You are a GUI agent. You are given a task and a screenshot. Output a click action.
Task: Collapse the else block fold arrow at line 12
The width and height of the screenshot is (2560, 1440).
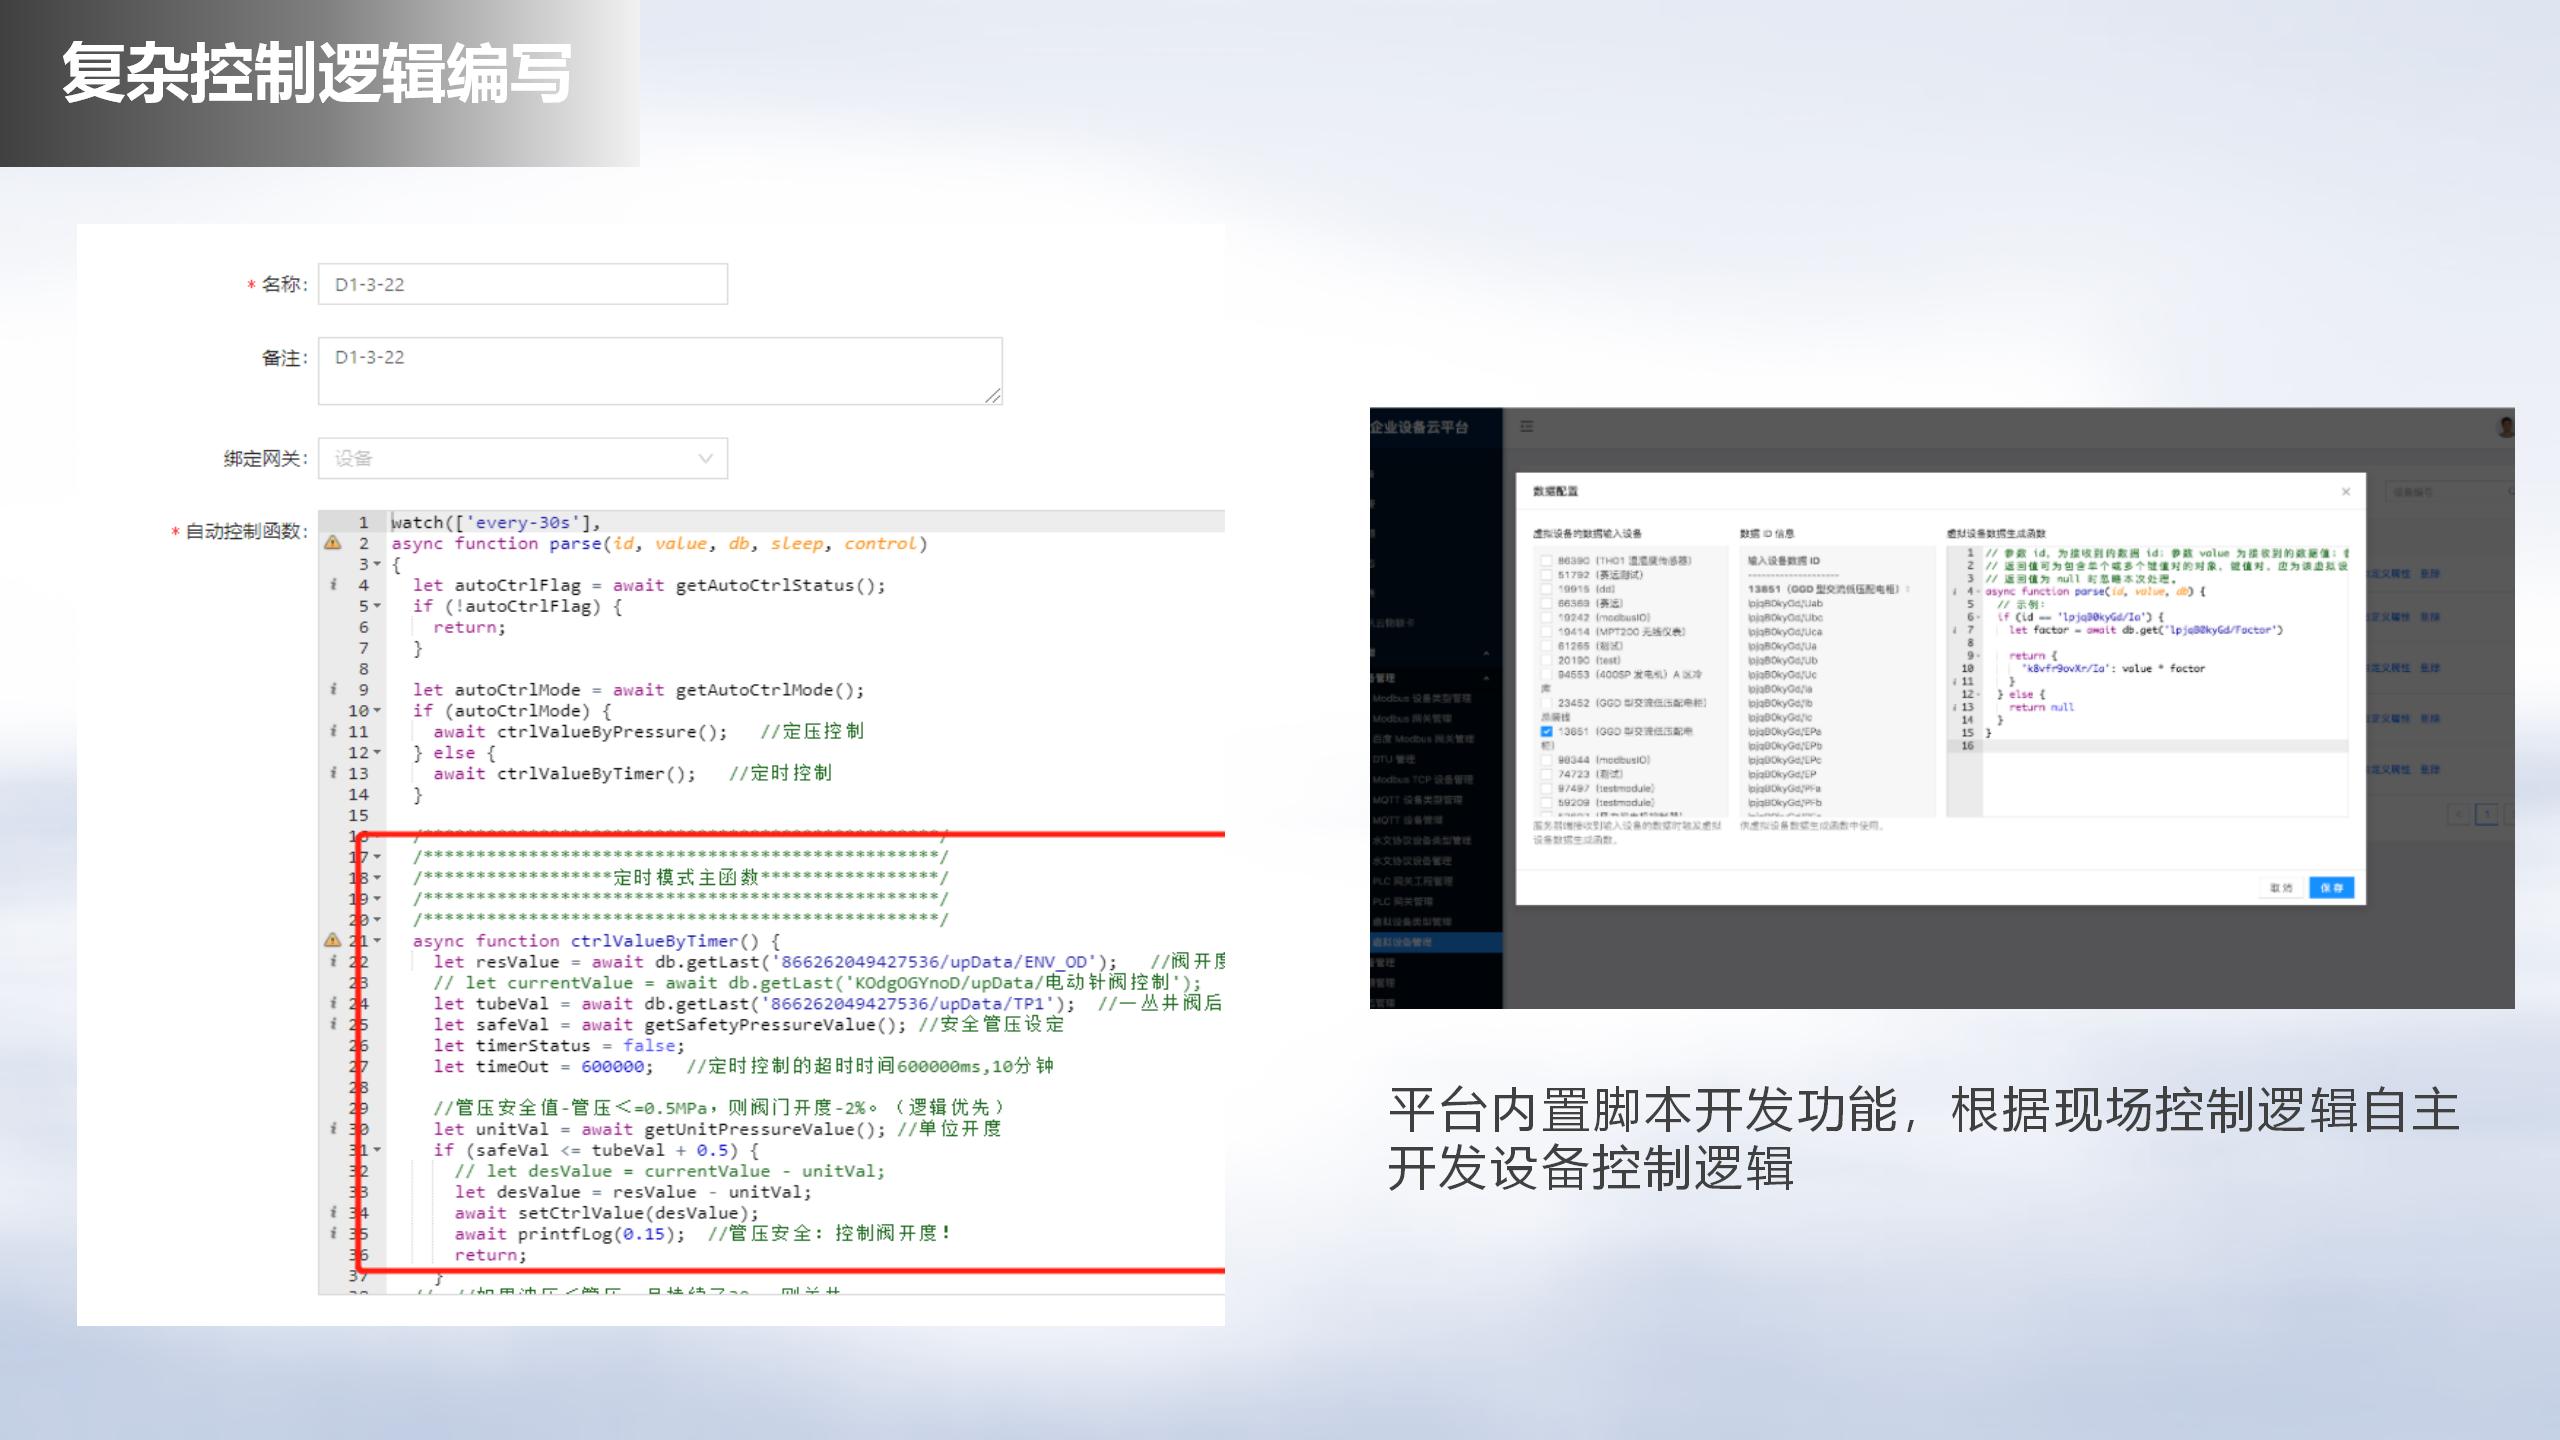(x=377, y=752)
